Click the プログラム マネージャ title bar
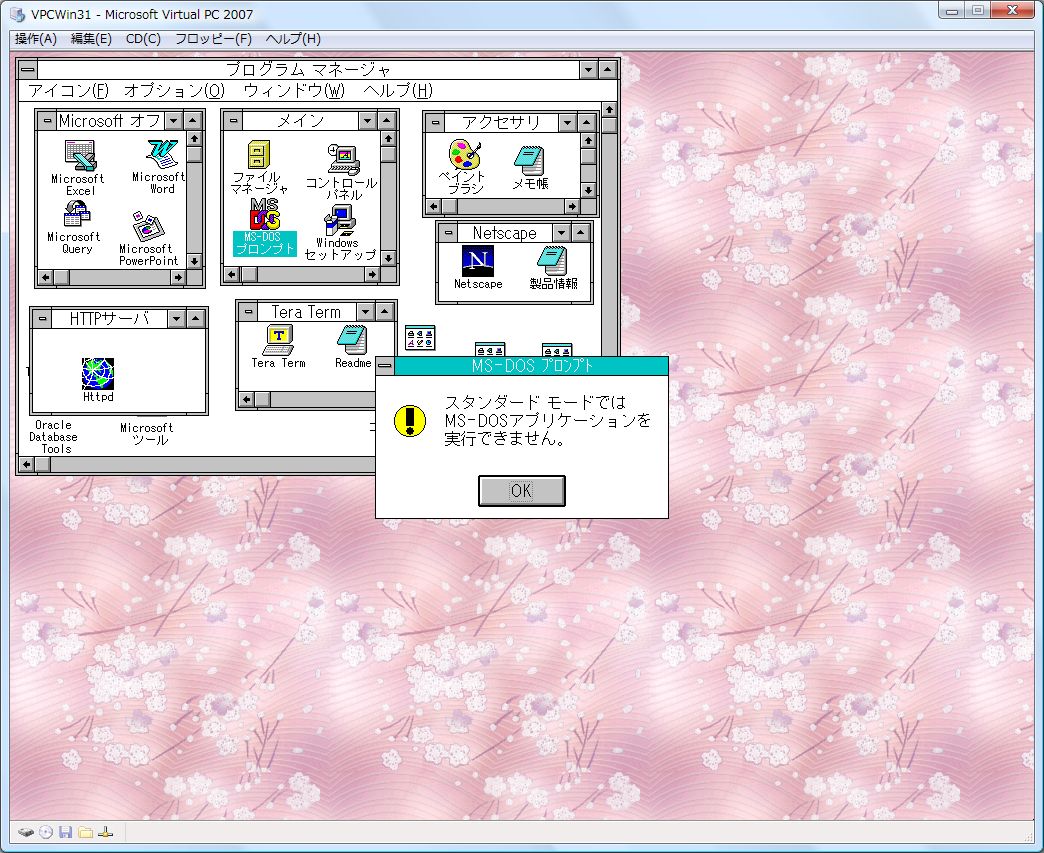Image resolution: width=1044 pixels, height=853 pixels. [308, 69]
